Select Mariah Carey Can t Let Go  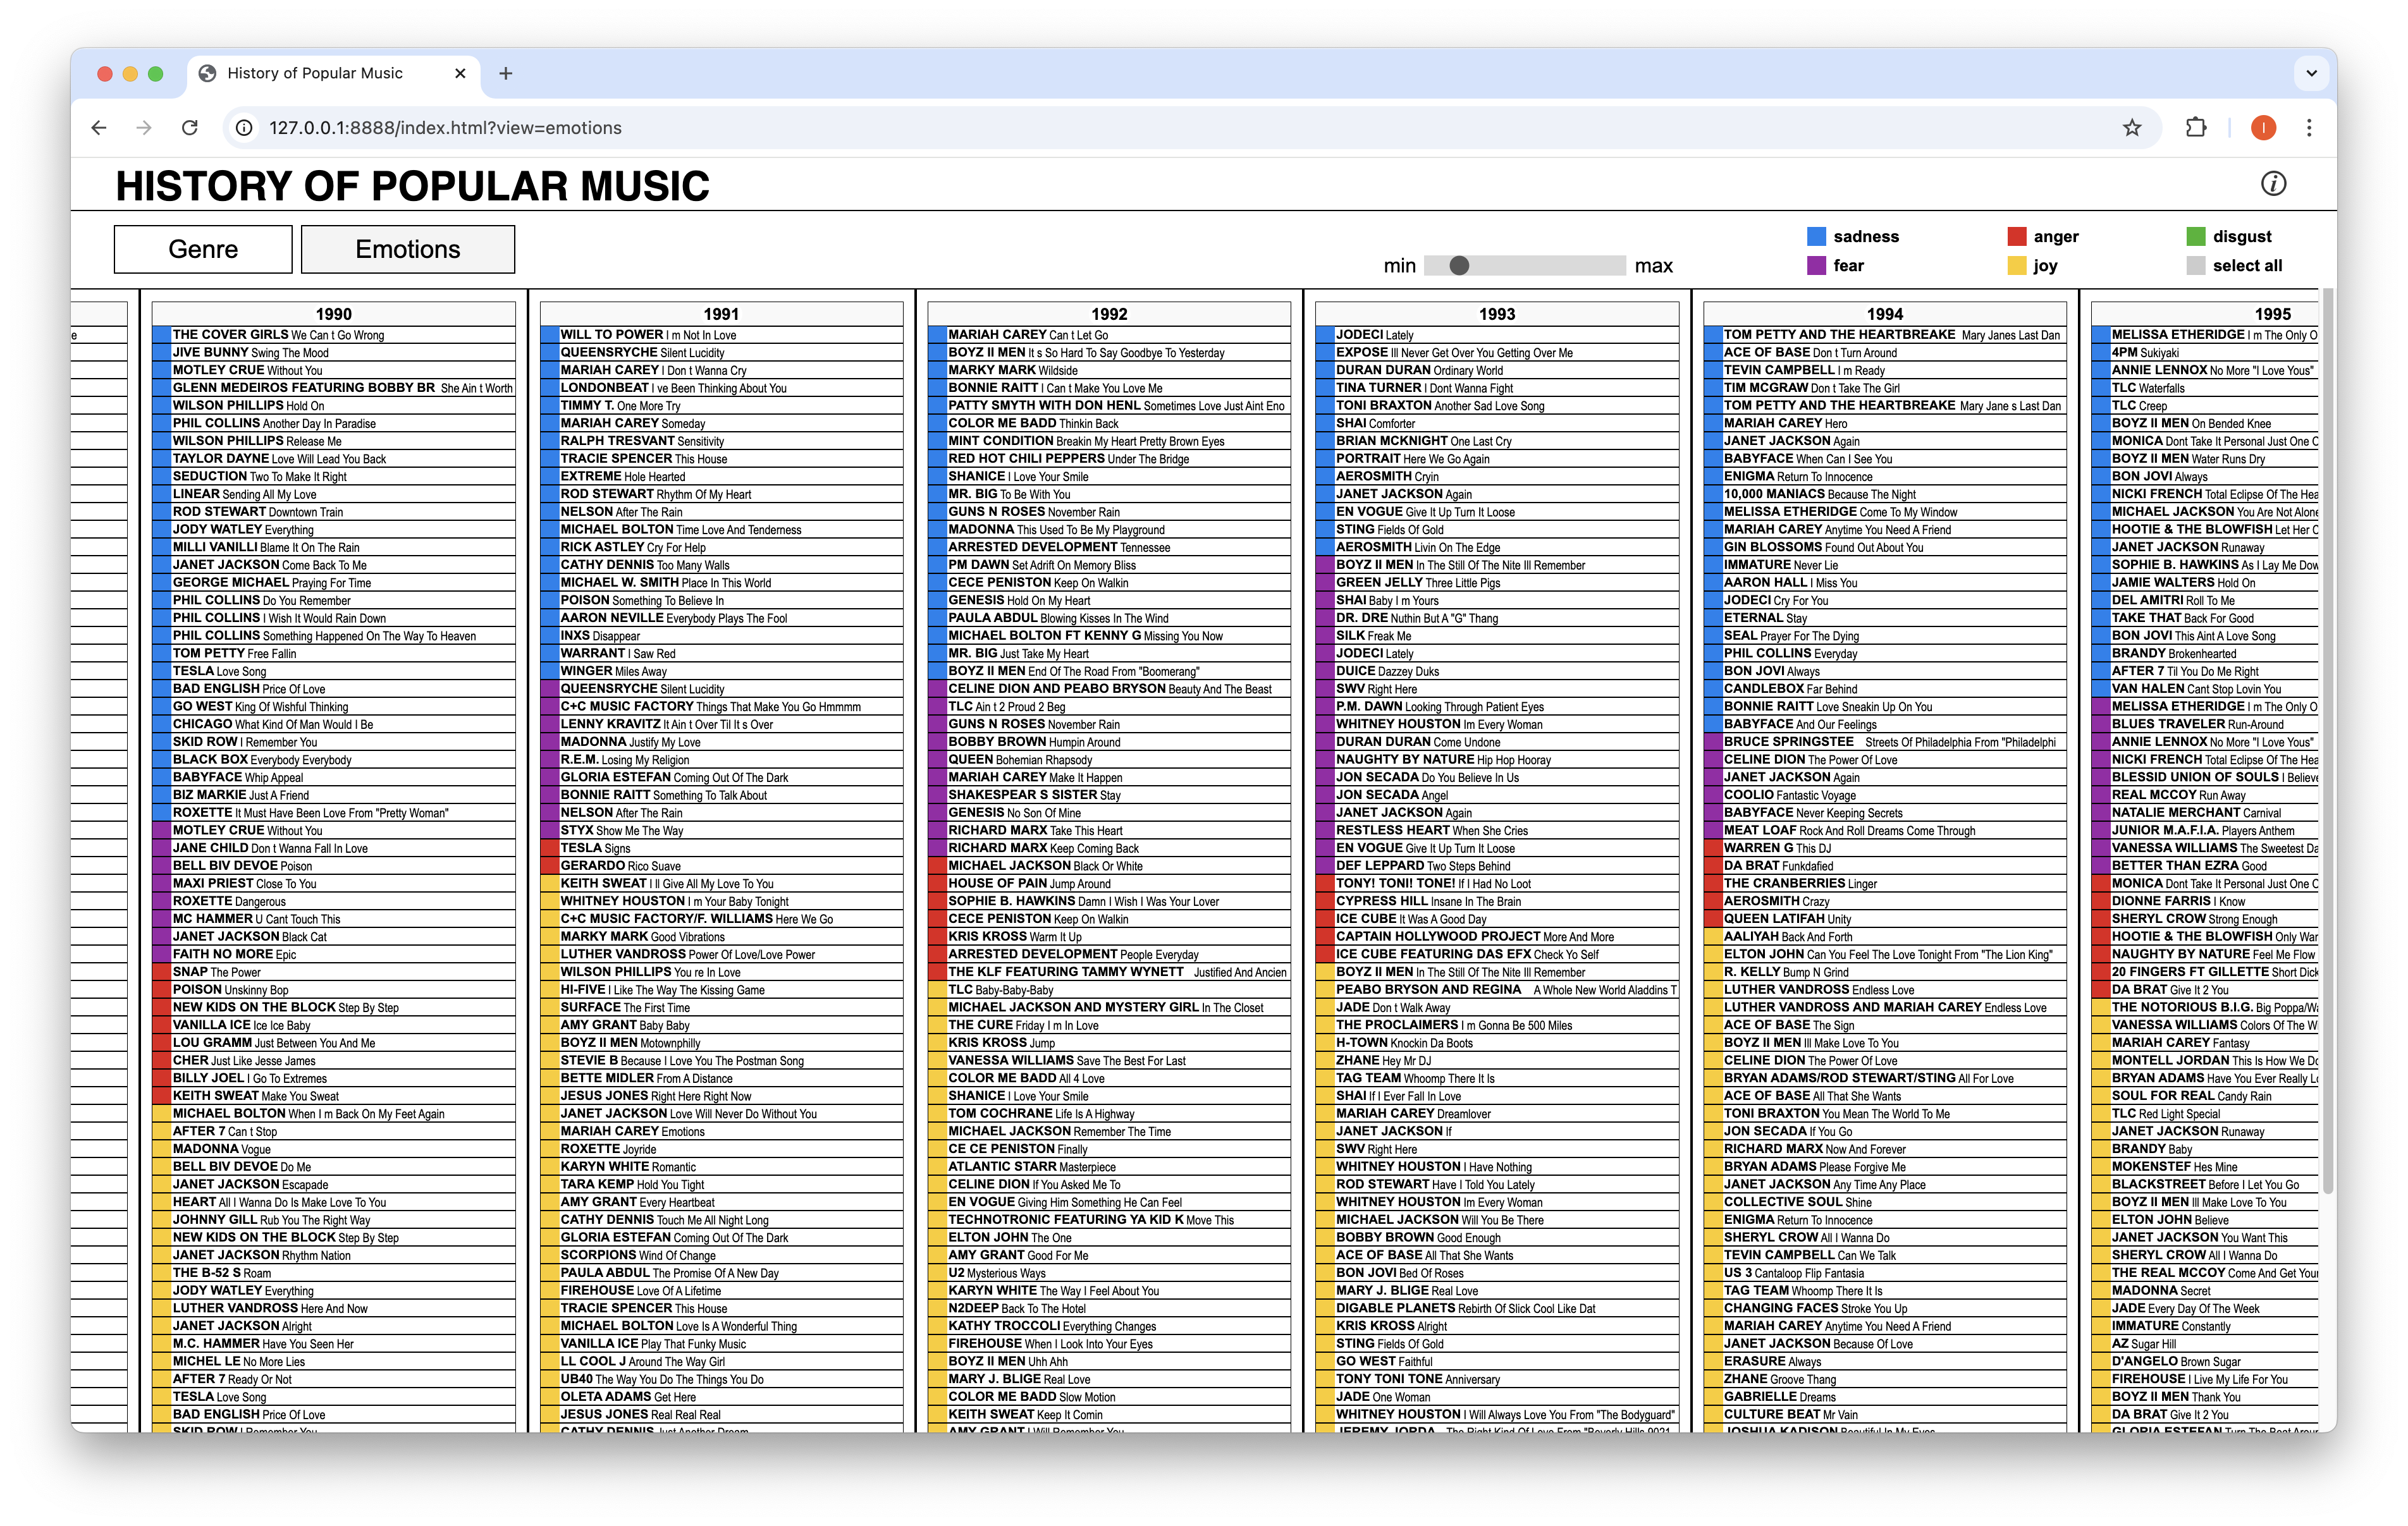1109,335
